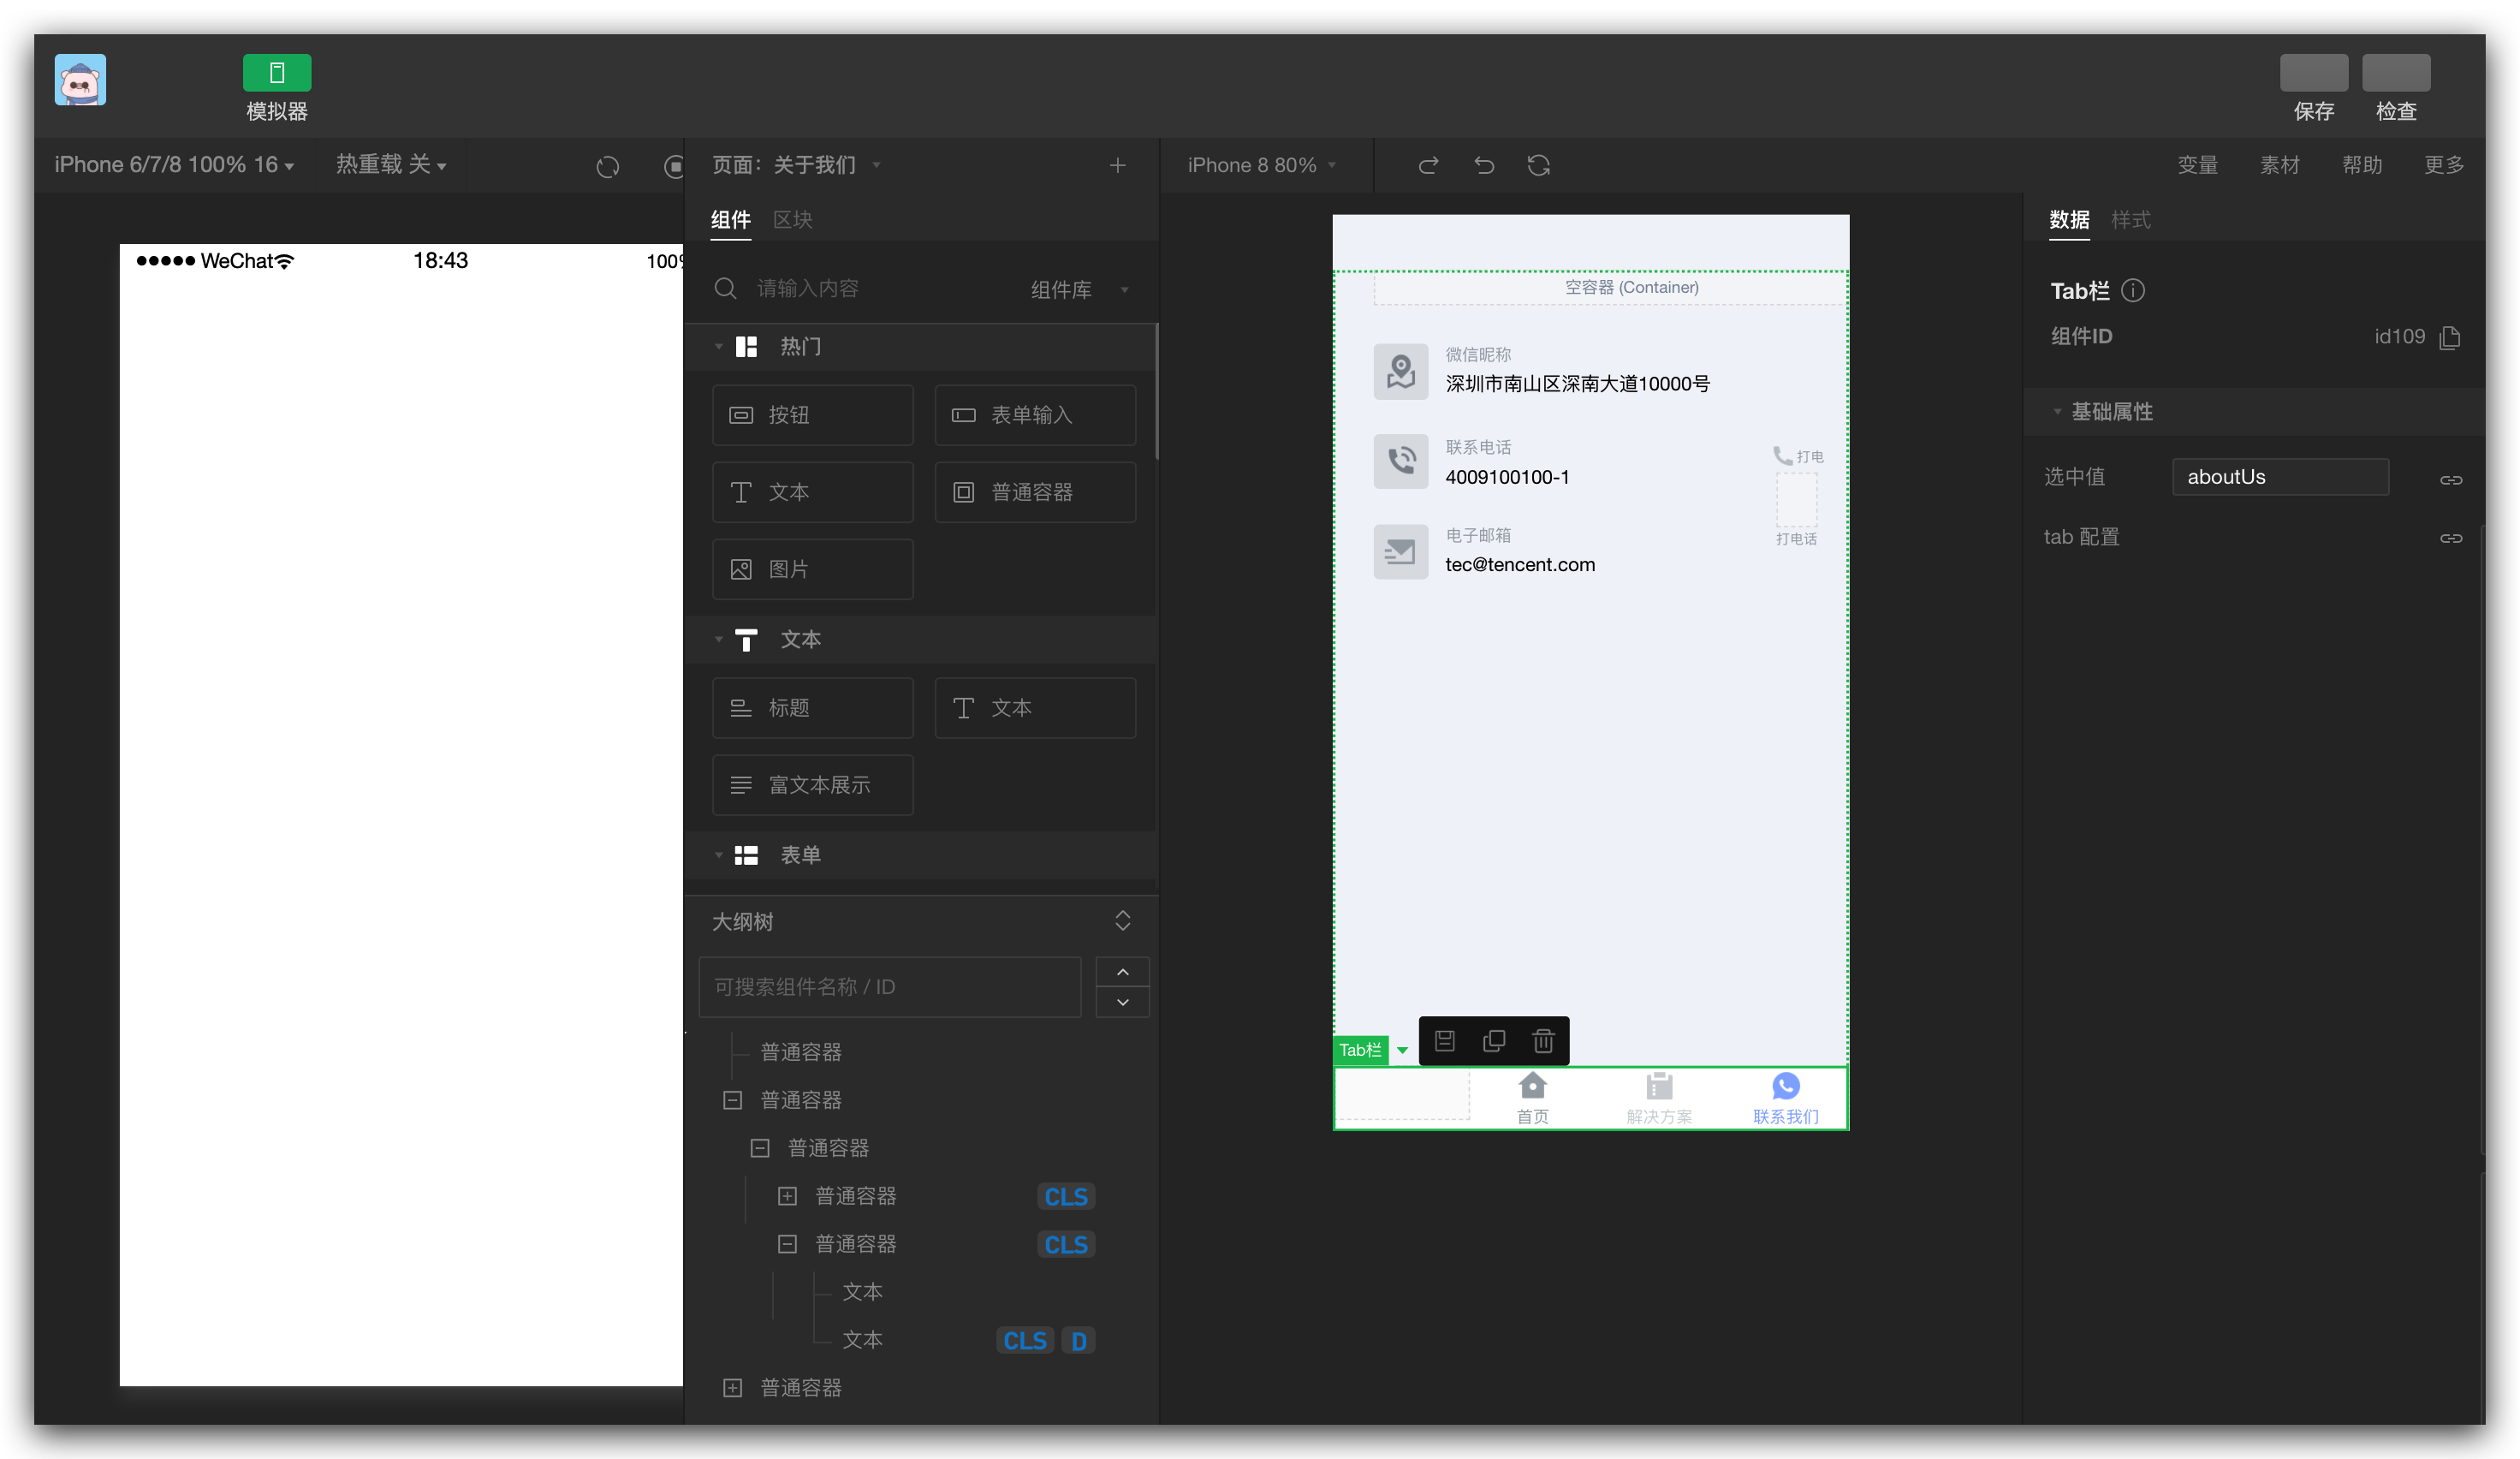The width and height of the screenshot is (2520, 1459).
Task: Duplicate the Tab栏 component with copy icon
Action: tap(1494, 1041)
